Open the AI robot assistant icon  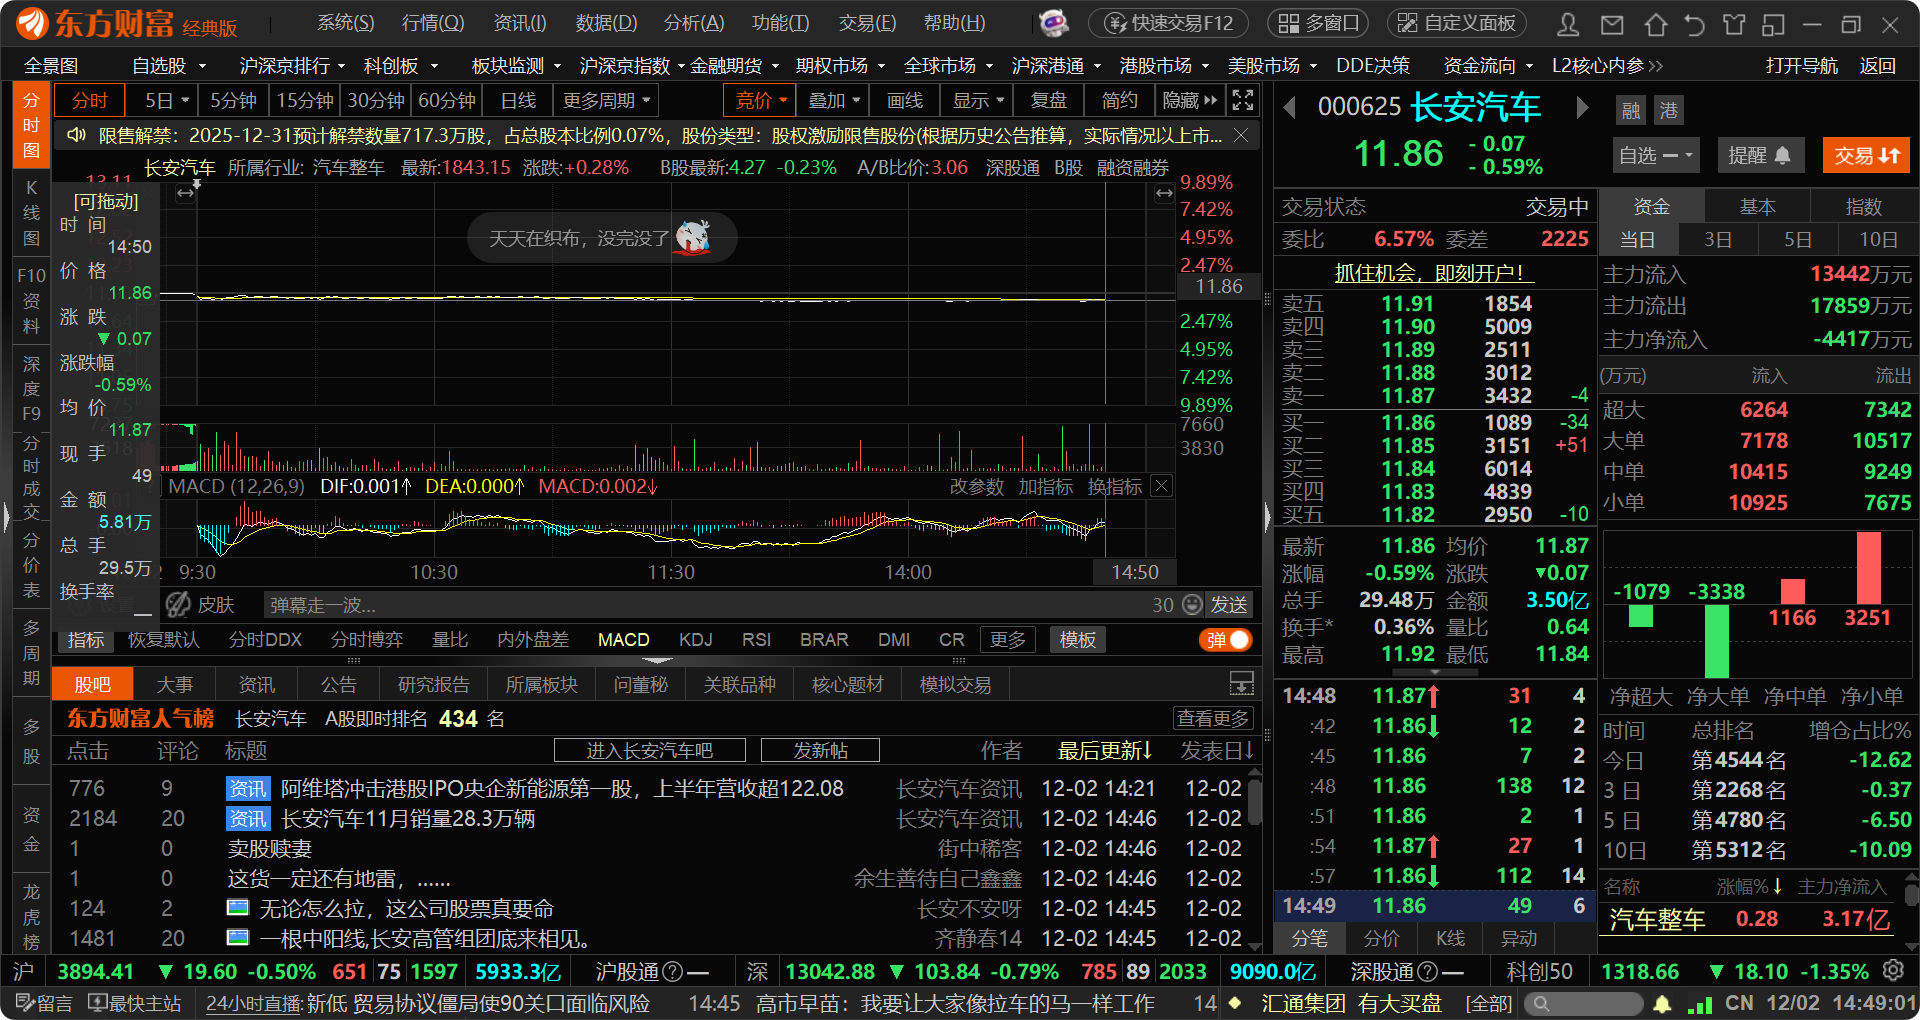click(x=1054, y=23)
